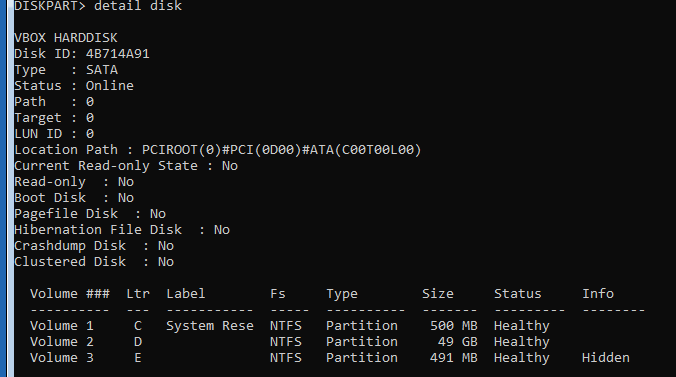Click the Disk ID 4B714A91 value
Image resolution: width=676 pixels, height=377 pixels.
pos(117,54)
